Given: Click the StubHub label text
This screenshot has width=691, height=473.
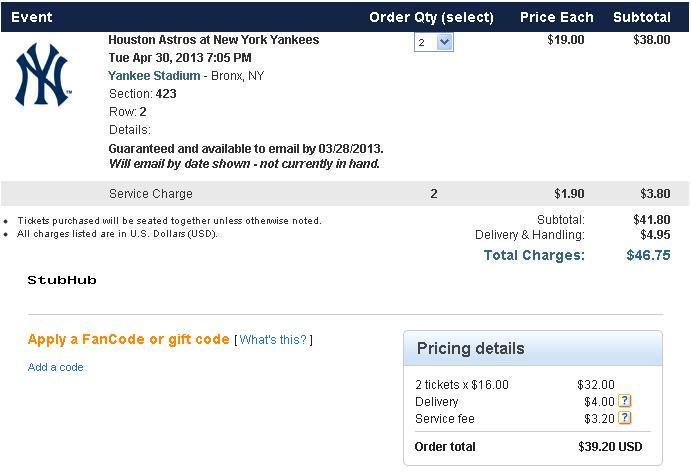Looking at the screenshot, I should click(62, 280).
